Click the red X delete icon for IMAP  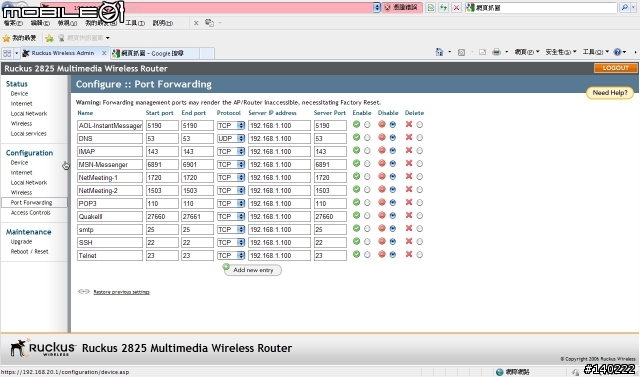pyautogui.click(x=409, y=151)
